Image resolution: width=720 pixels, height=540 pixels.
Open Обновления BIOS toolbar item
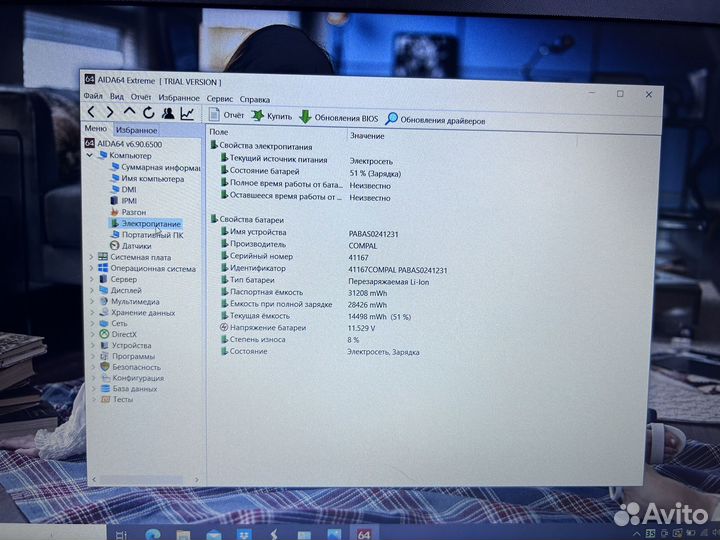[x=339, y=118]
